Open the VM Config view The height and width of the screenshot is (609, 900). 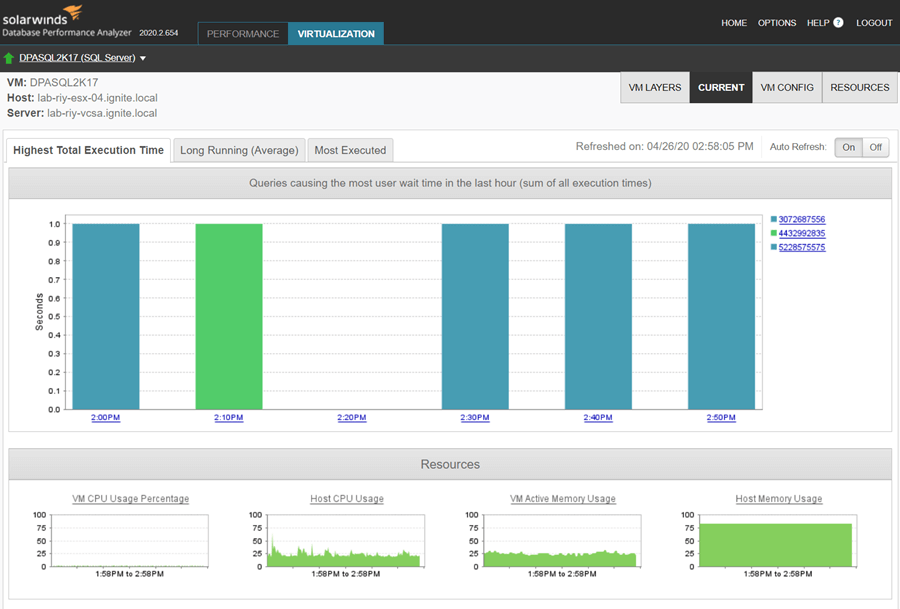[787, 87]
